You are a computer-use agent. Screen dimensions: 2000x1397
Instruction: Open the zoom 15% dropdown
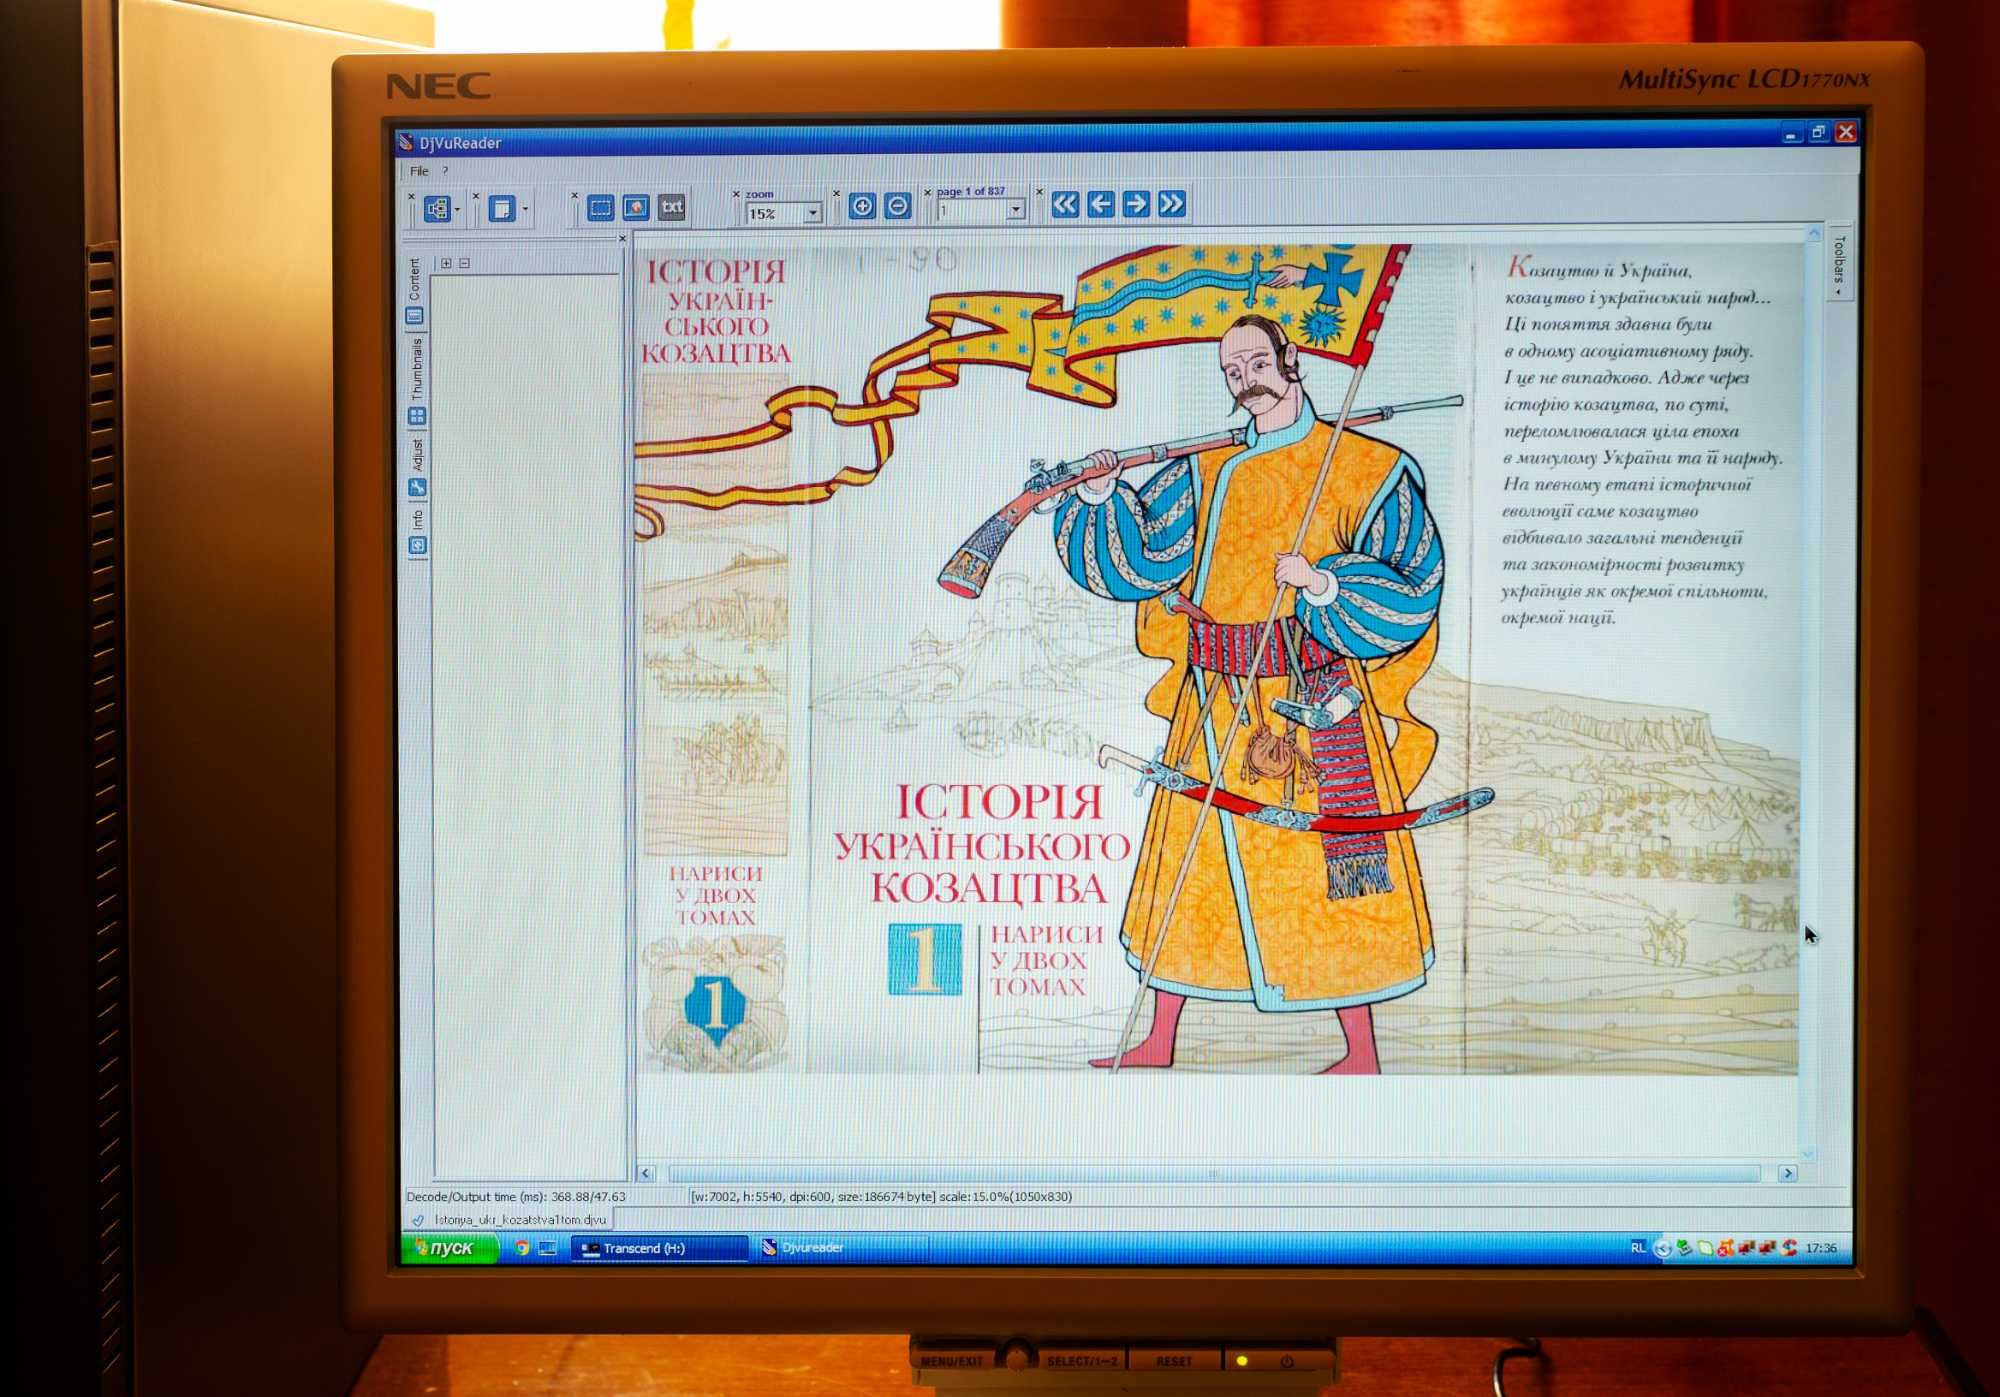(x=812, y=213)
